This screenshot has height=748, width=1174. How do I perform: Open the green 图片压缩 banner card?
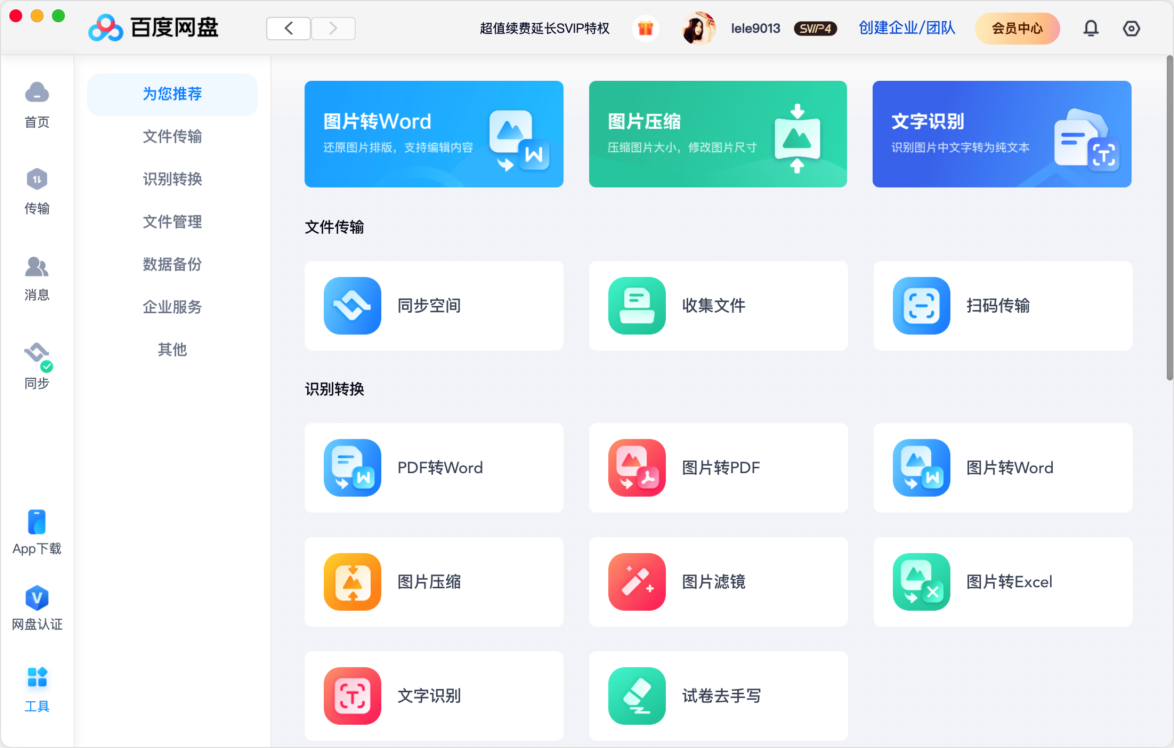[718, 134]
